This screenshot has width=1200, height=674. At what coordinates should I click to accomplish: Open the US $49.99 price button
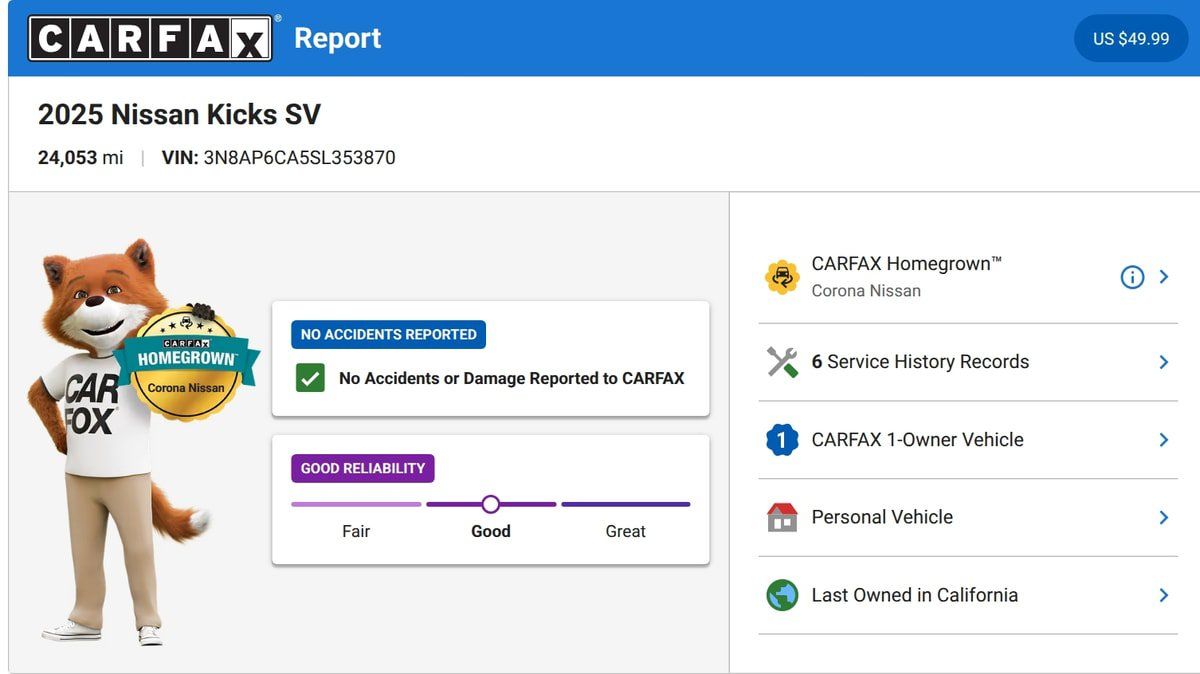click(x=1131, y=38)
